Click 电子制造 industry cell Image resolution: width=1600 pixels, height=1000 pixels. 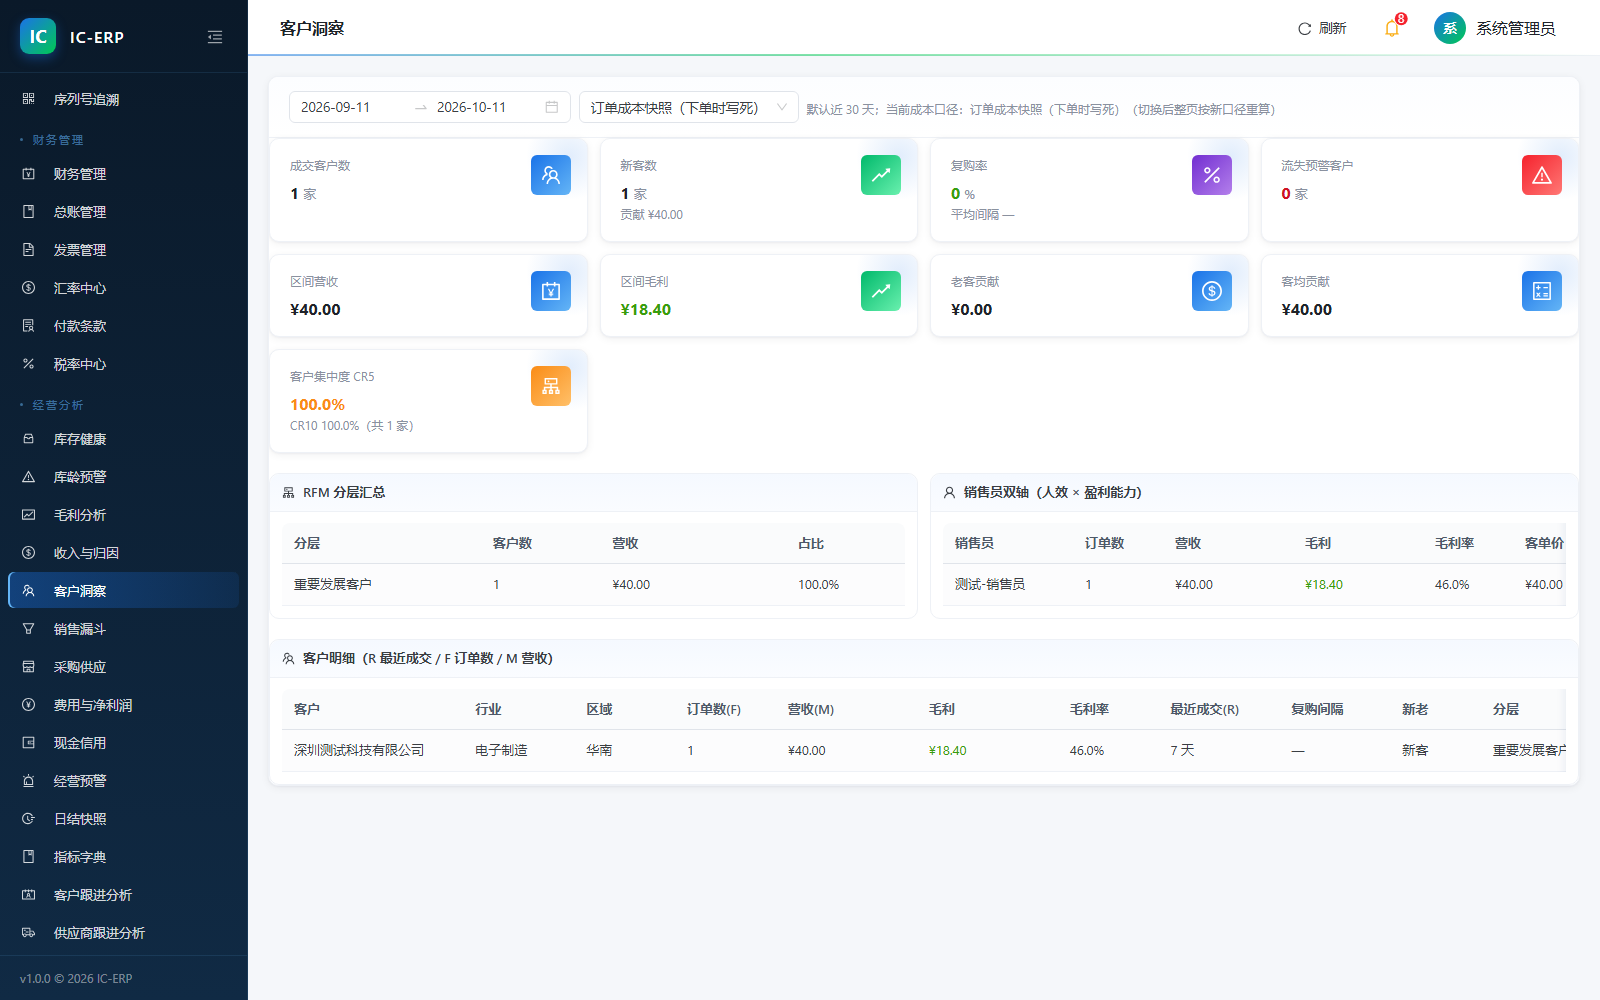501,751
